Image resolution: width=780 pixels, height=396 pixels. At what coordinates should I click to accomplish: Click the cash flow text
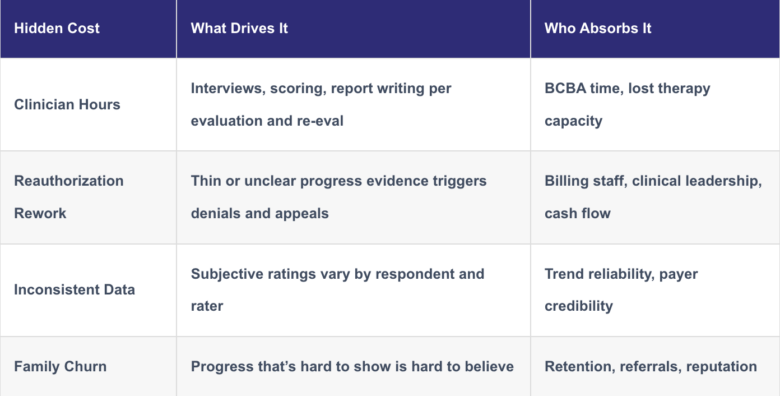[577, 213]
